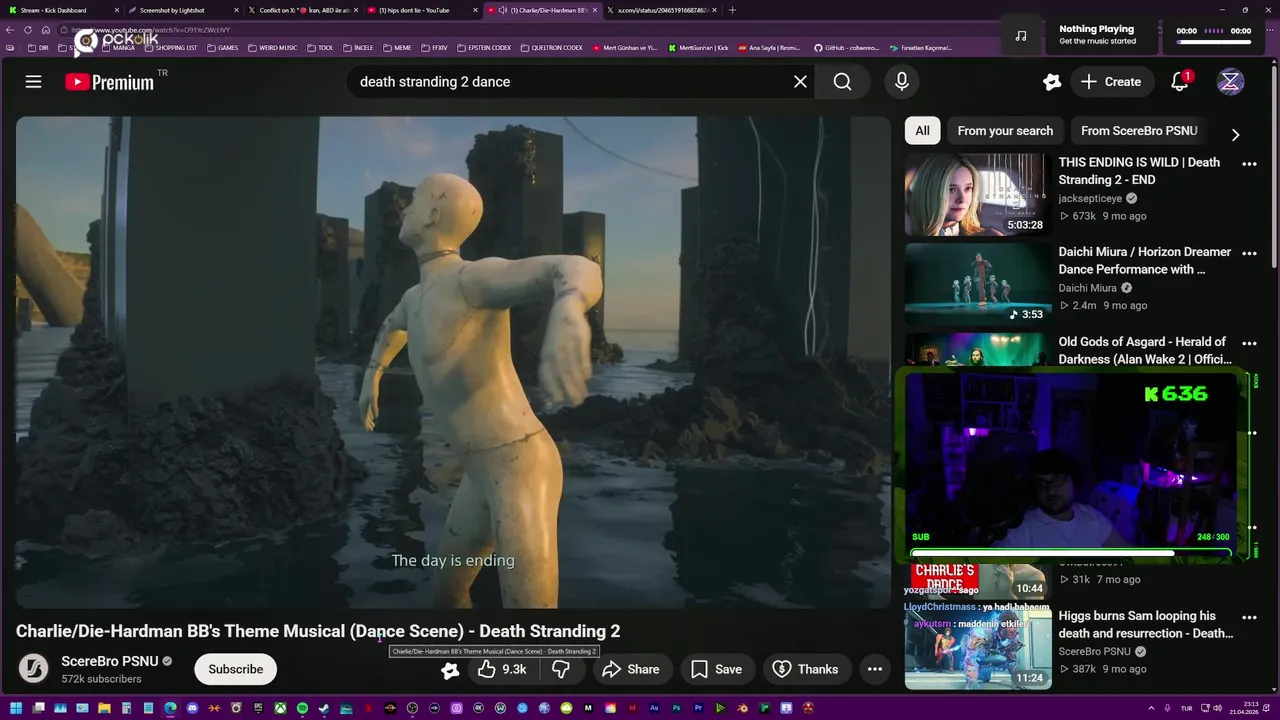The height and width of the screenshot is (720, 1280).
Task: Open the Higgs burns Sam video thumbnail
Action: point(976,649)
